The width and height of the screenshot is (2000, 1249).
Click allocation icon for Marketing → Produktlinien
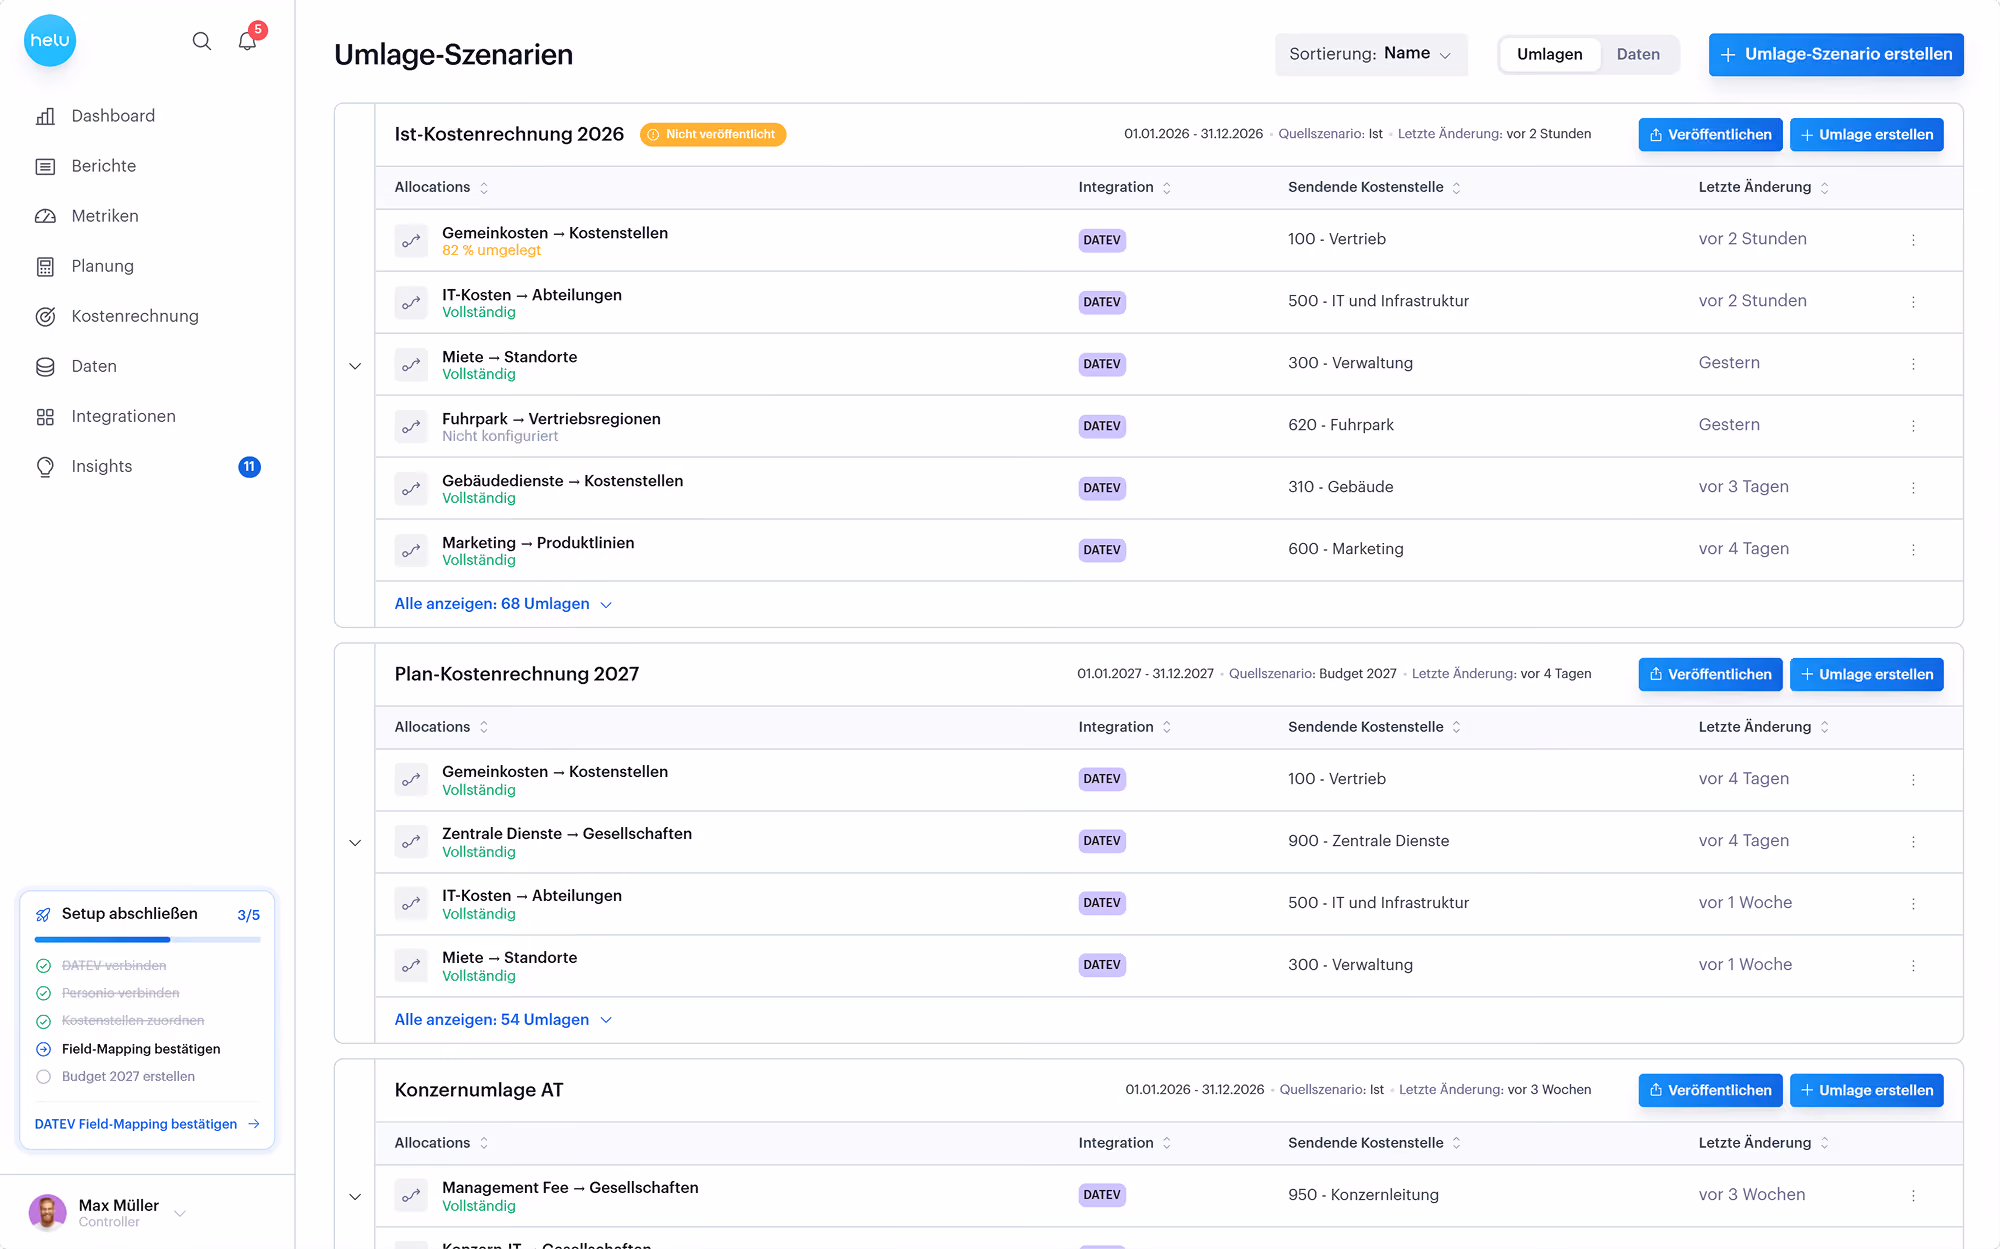[x=411, y=550]
